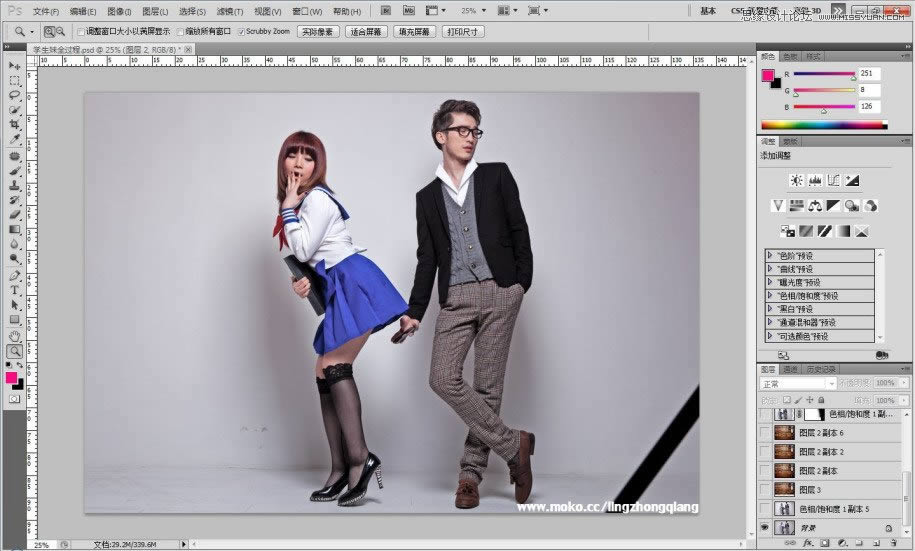Image resolution: width=915 pixels, height=551 pixels.
Task: Expand the "色阶"预设 preset list
Action: pyautogui.click(x=770, y=256)
